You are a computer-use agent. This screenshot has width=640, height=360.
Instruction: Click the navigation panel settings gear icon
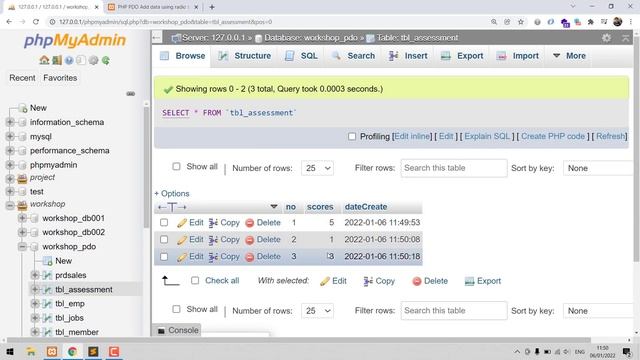(x=93, y=60)
